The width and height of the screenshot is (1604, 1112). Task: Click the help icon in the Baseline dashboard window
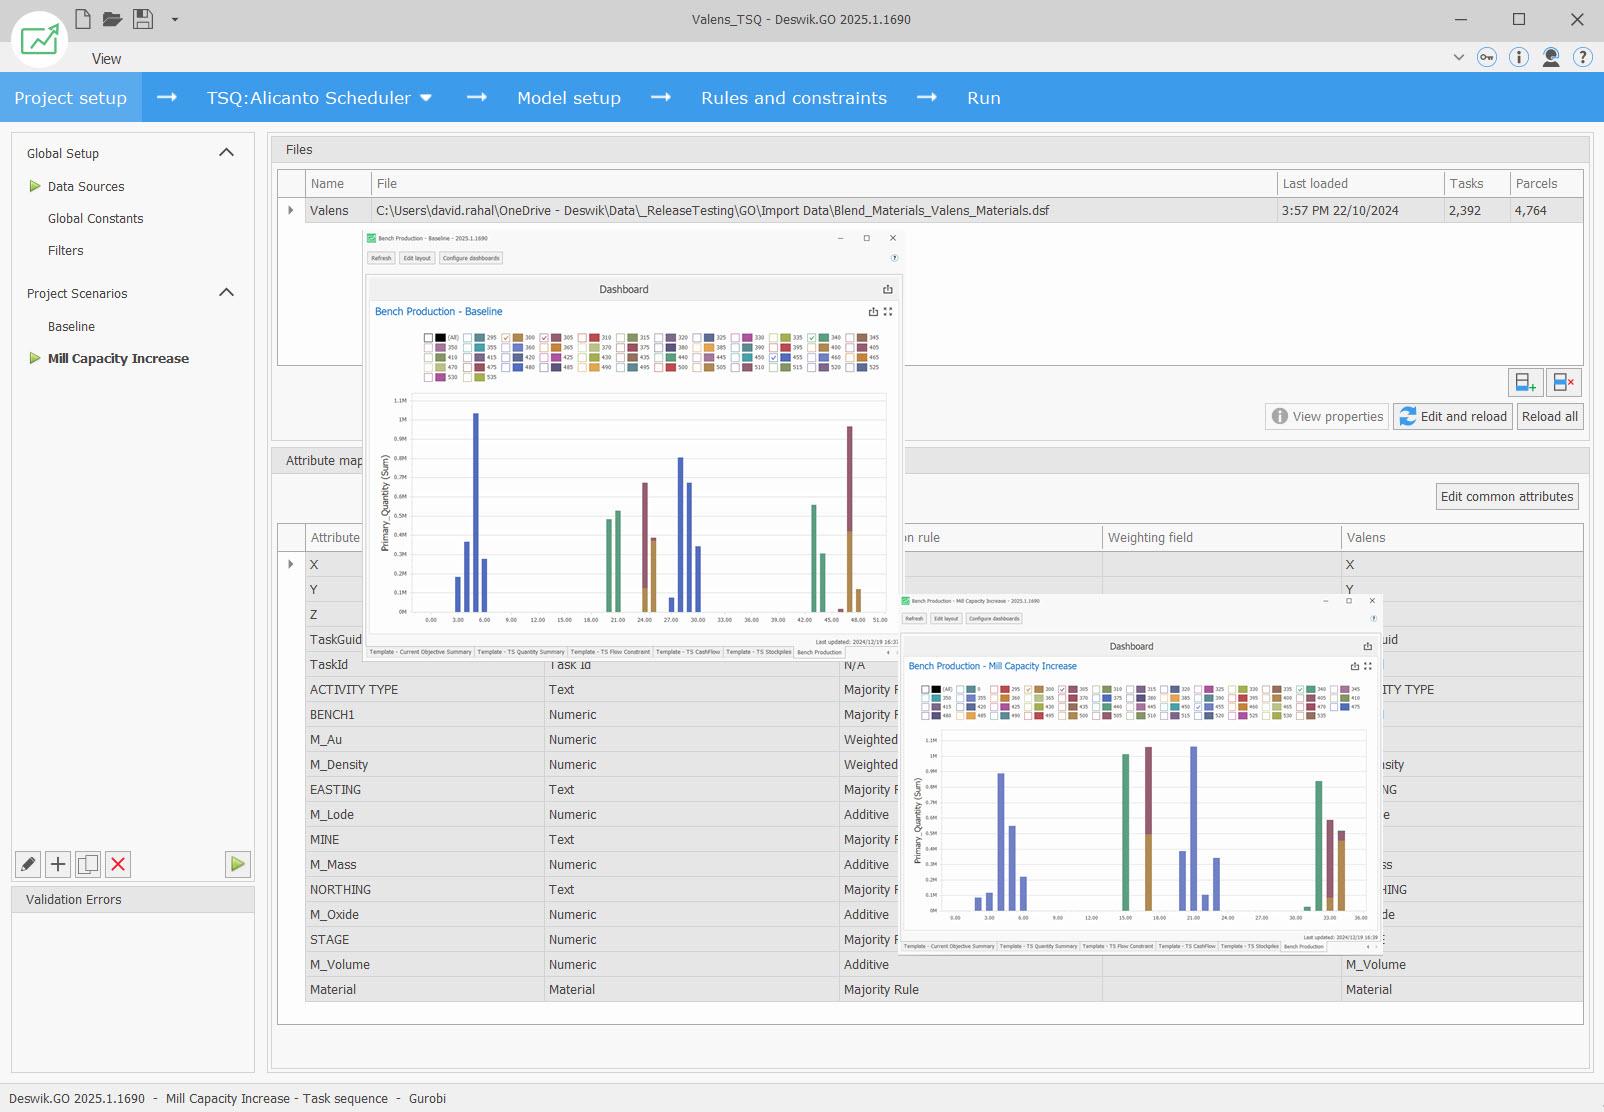tap(894, 258)
